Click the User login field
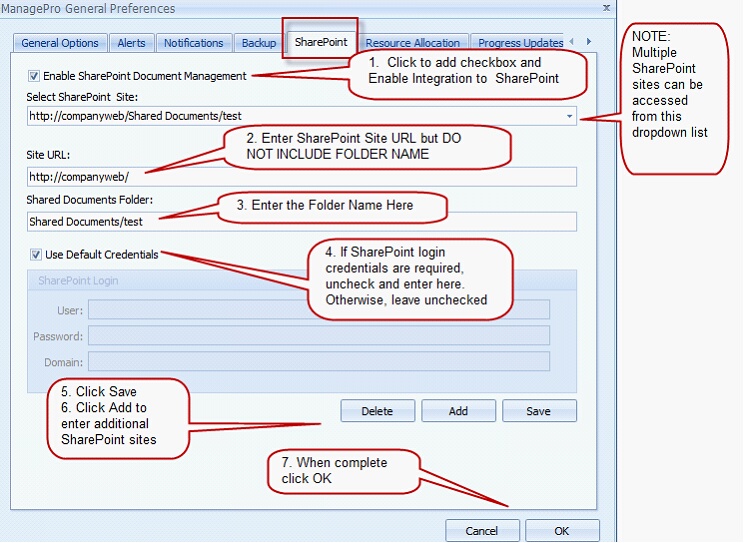 319,310
